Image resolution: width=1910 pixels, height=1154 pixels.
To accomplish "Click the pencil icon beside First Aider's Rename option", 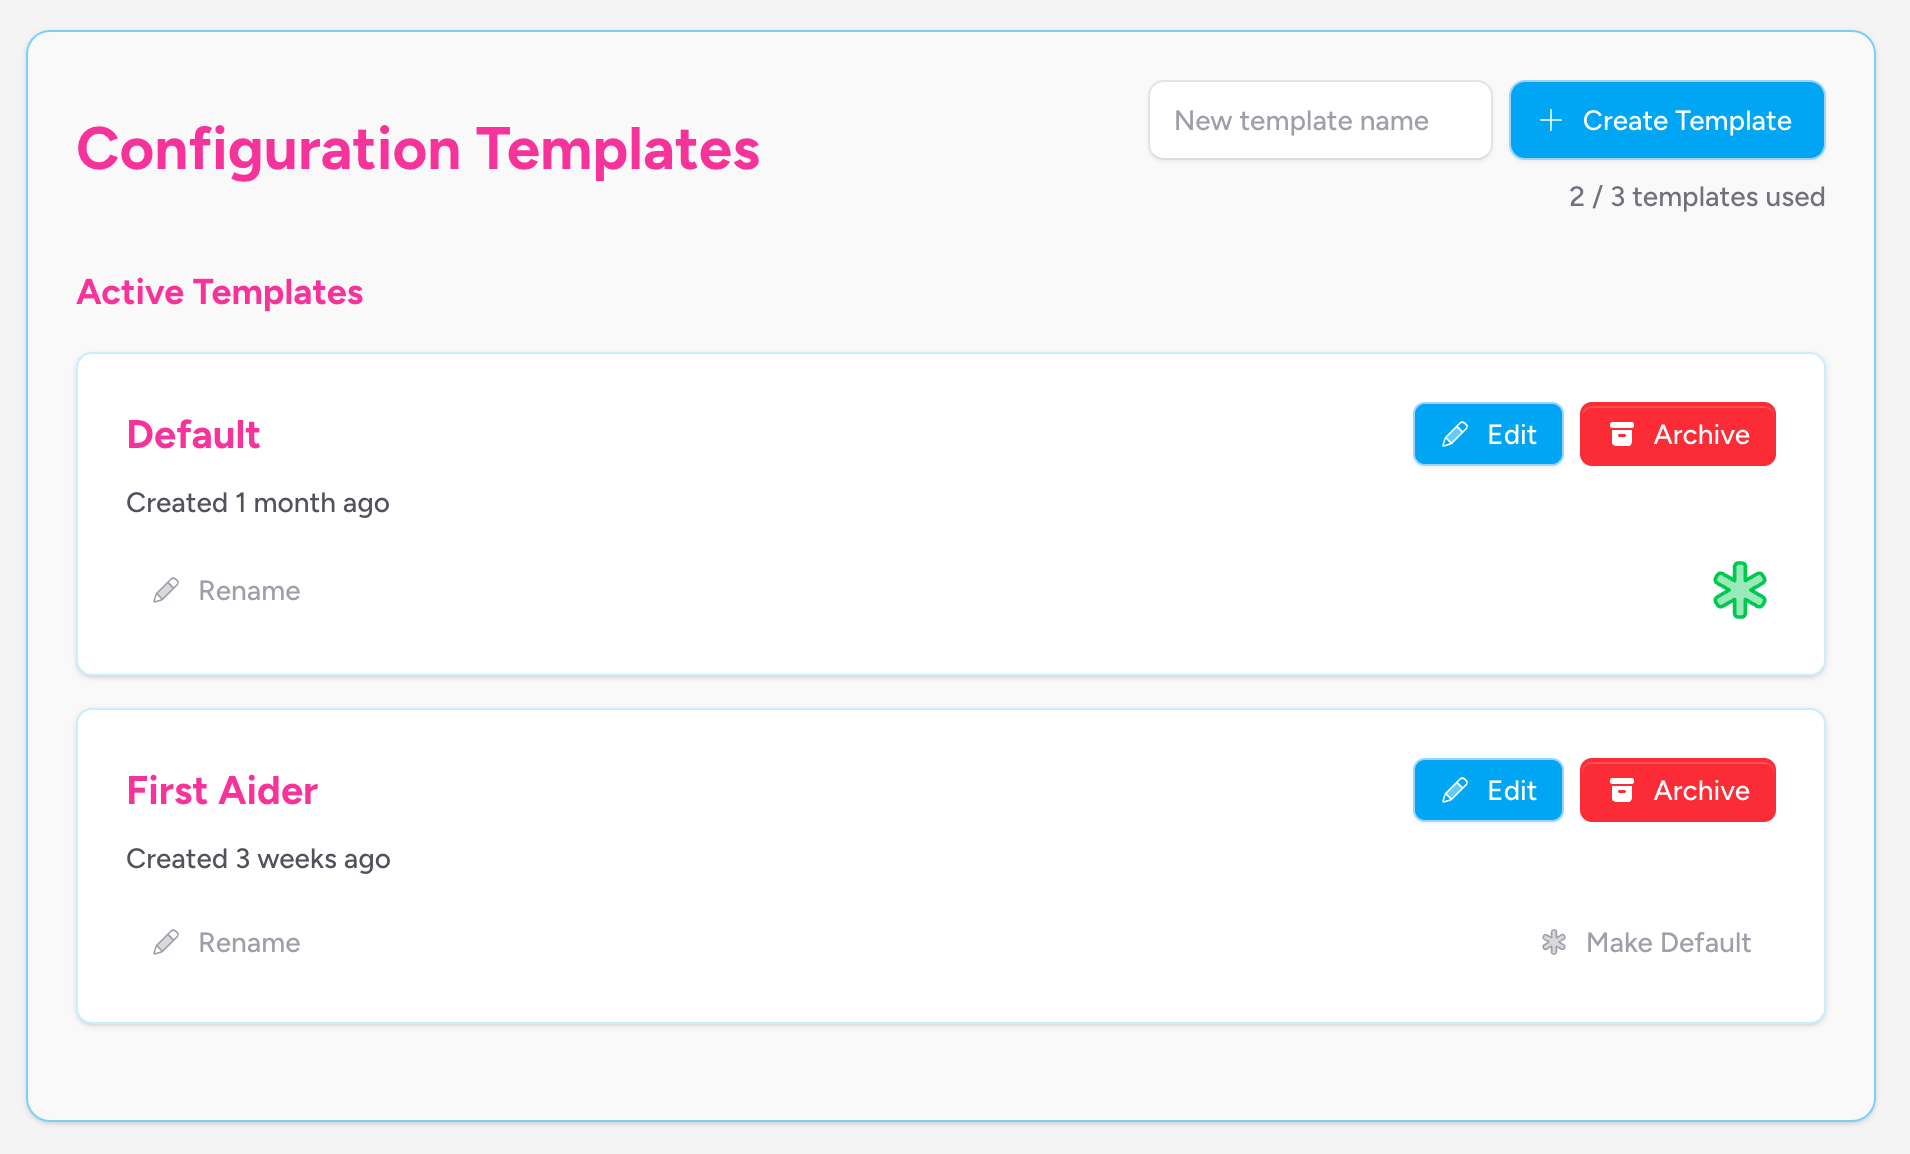I will click(x=166, y=942).
